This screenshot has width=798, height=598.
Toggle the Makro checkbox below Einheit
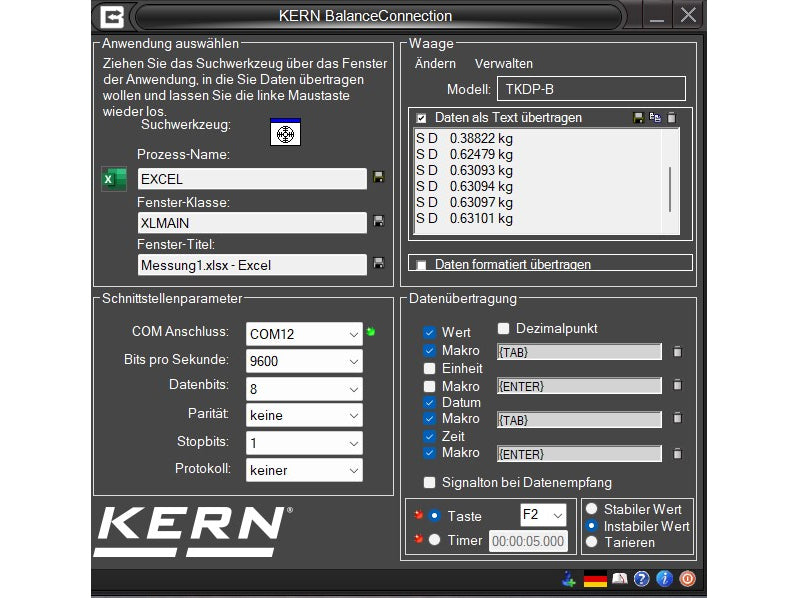(x=430, y=386)
